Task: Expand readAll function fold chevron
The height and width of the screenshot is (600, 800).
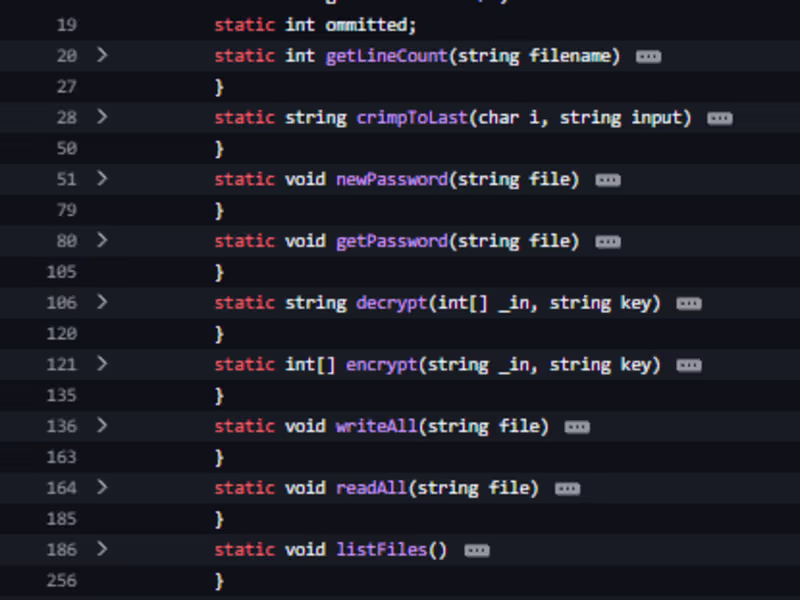Action: pyautogui.click(x=101, y=488)
